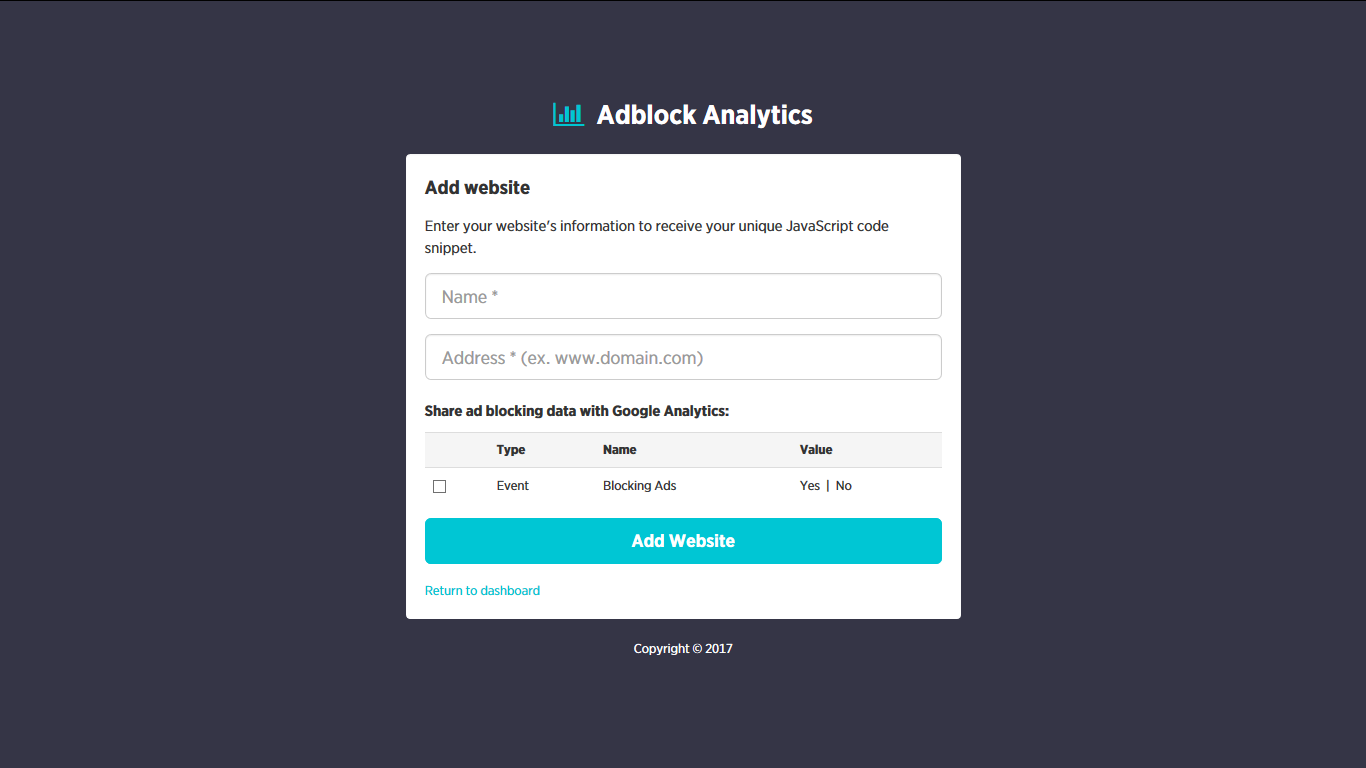
Task: Click the Adblock Analytics title text
Action: [x=704, y=114]
